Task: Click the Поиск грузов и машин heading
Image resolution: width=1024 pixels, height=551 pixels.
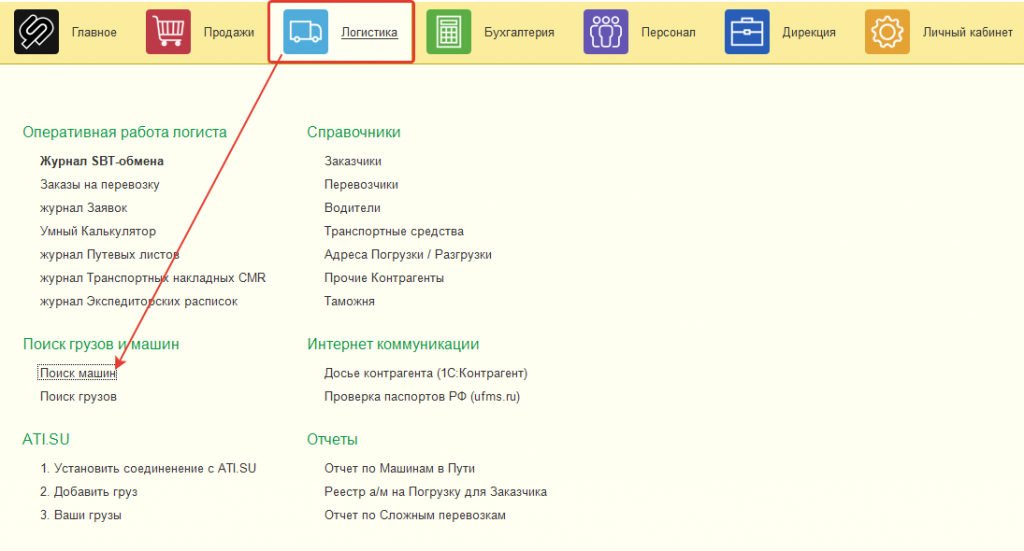Action: point(101,344)
